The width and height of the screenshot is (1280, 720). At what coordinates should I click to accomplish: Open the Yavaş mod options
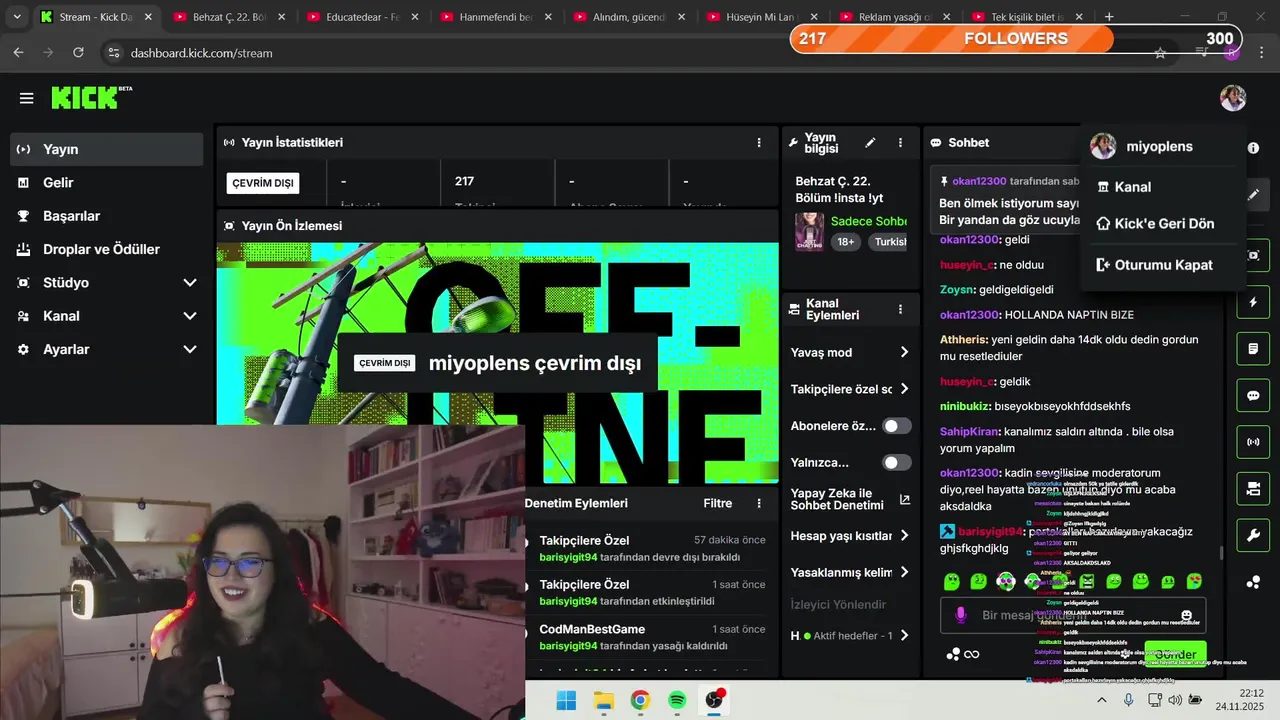[850, 352]
